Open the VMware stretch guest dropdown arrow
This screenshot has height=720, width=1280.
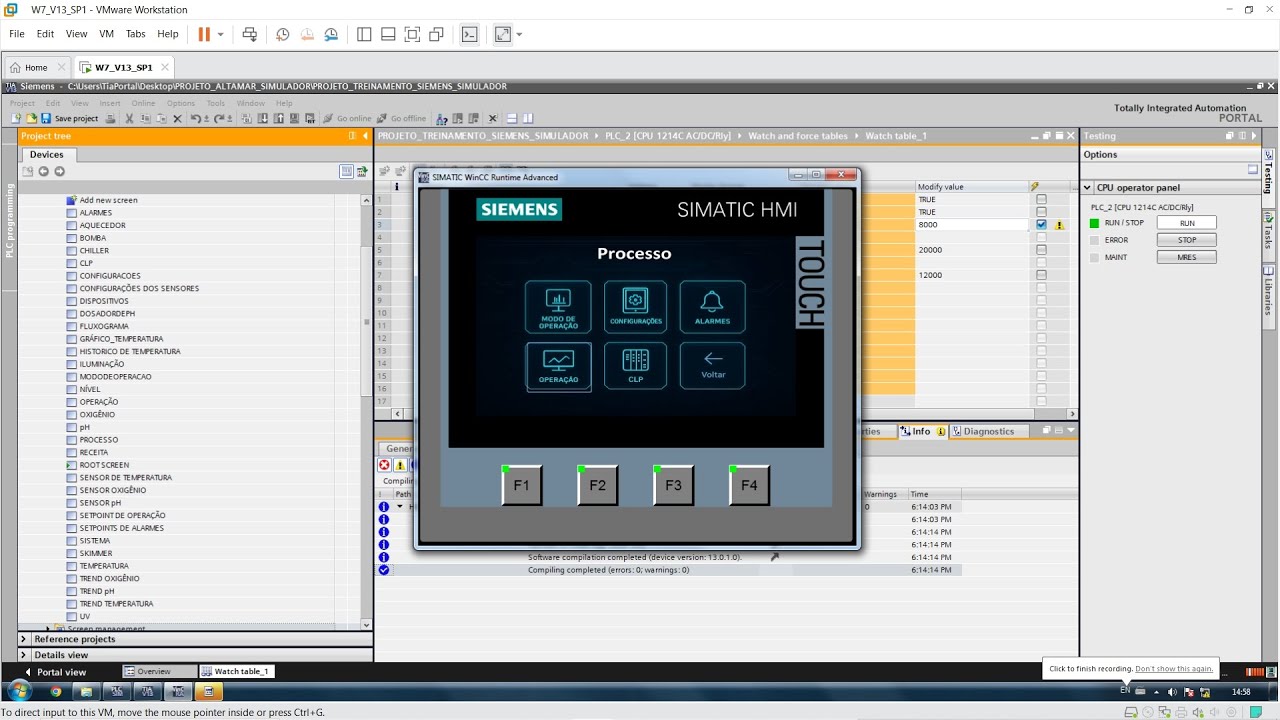(x=519, y=34)
